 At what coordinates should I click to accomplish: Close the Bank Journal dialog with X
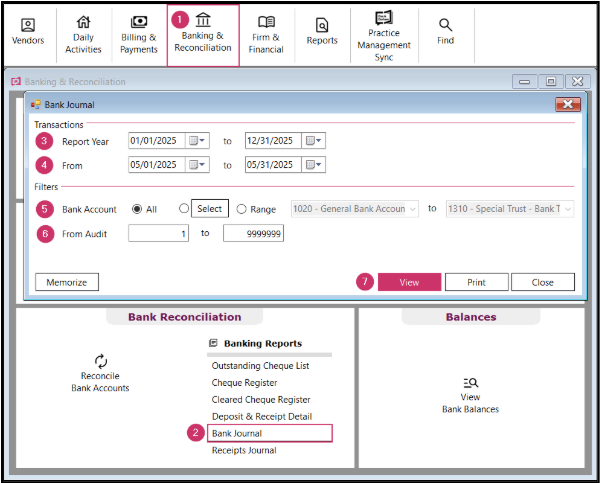[568, 104]
